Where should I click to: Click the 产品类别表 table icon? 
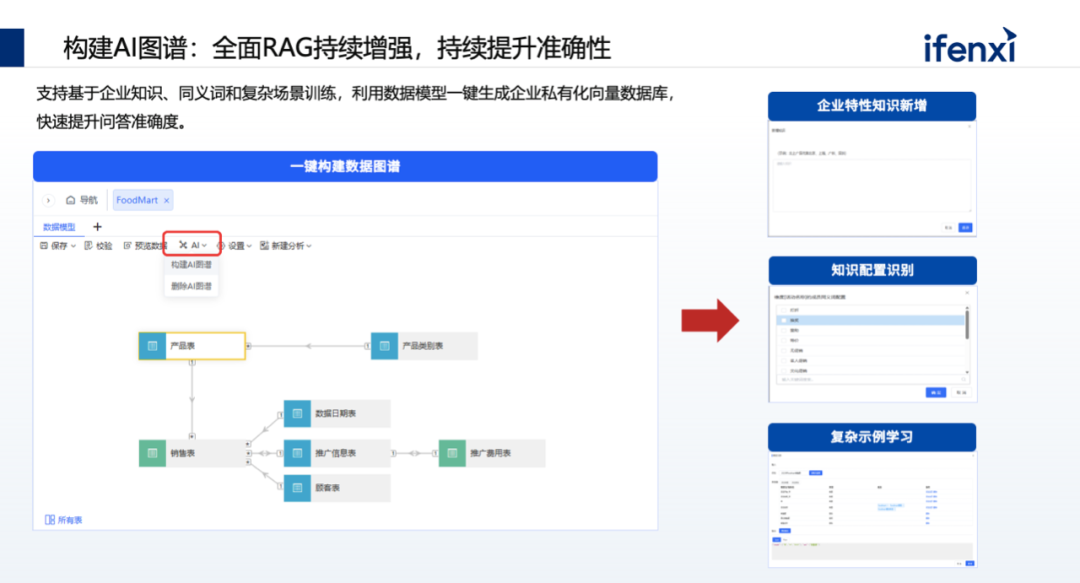(384, 346)
